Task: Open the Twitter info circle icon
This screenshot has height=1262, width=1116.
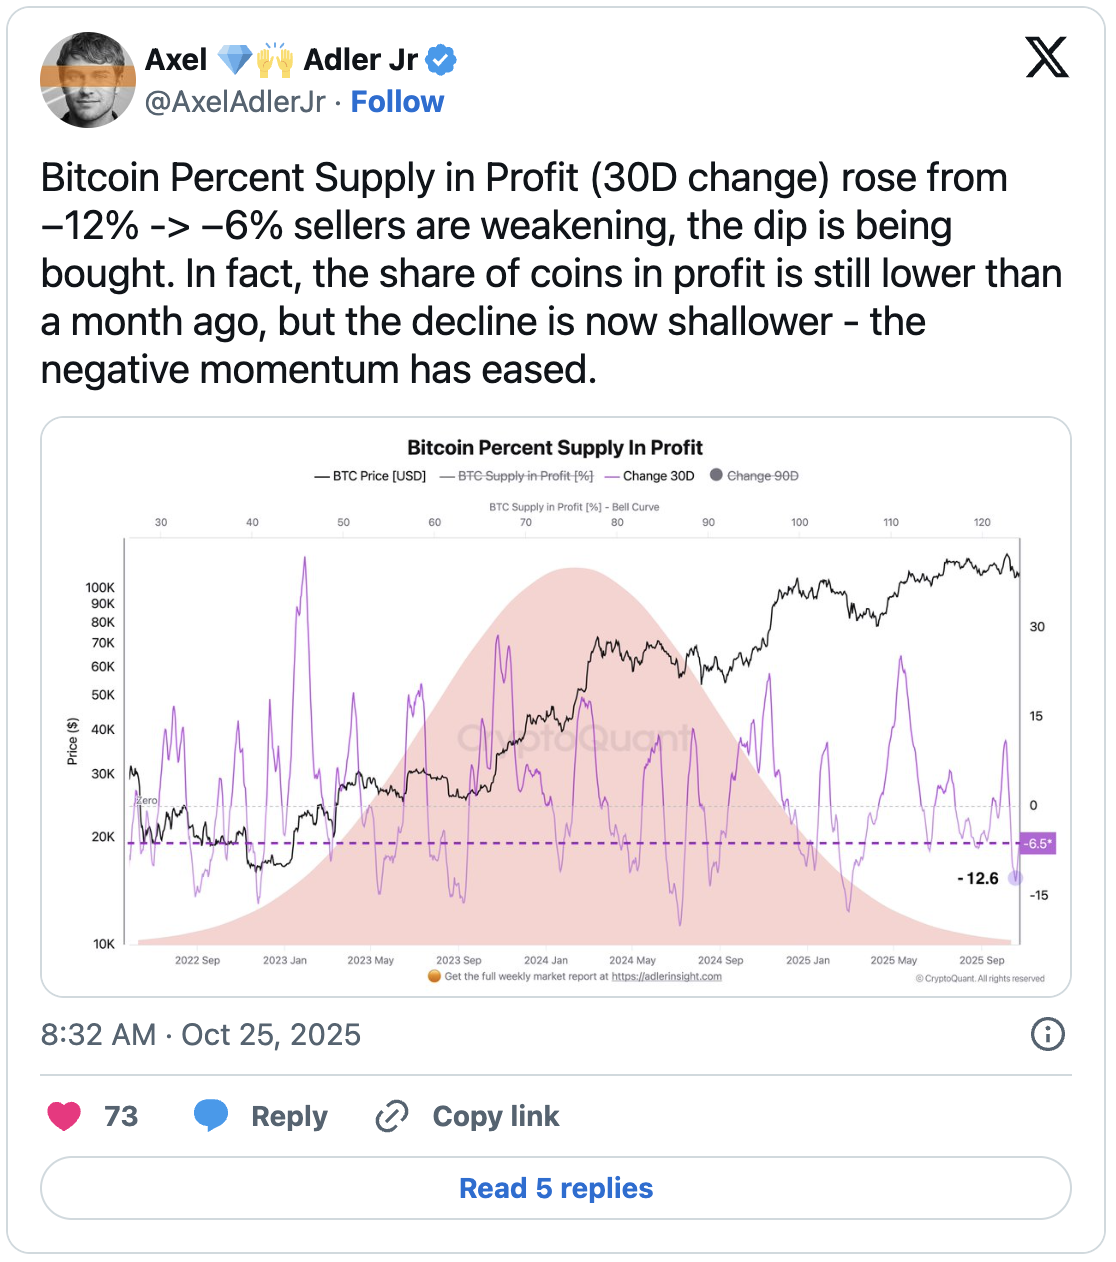Action: click(x=1047, y=1034)
